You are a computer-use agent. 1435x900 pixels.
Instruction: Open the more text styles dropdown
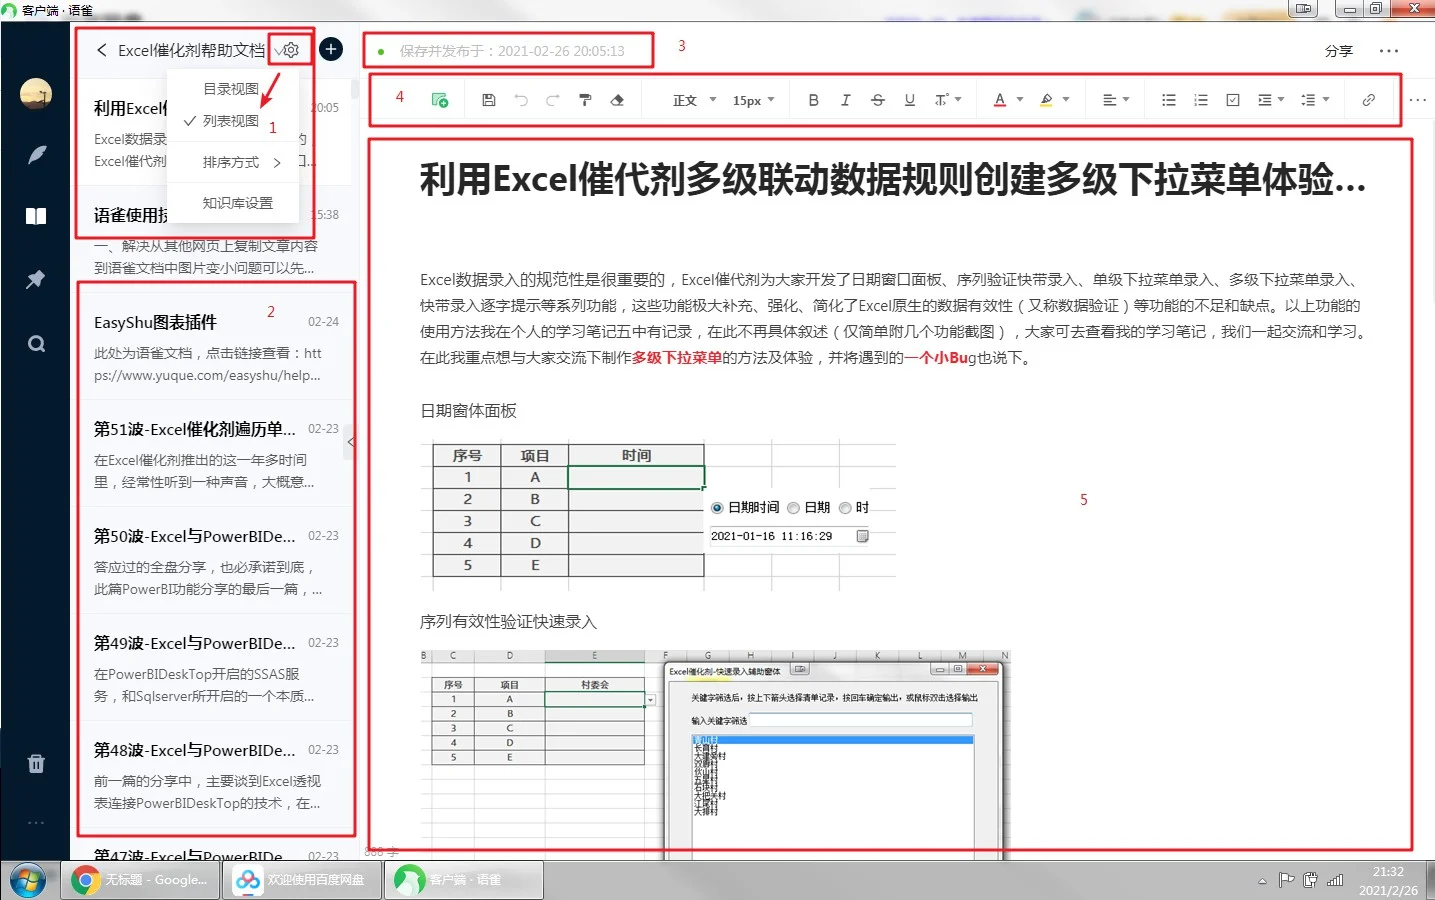click(947, 100)
